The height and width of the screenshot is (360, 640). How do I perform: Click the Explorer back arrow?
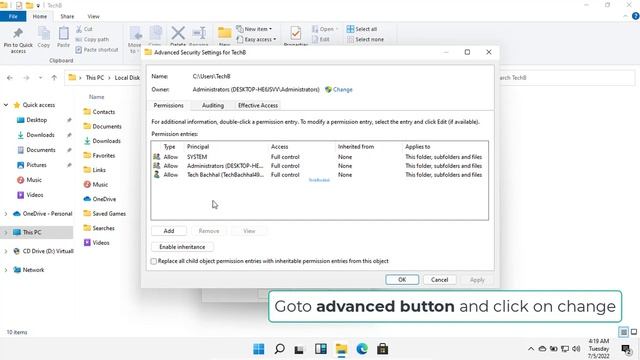10,78
